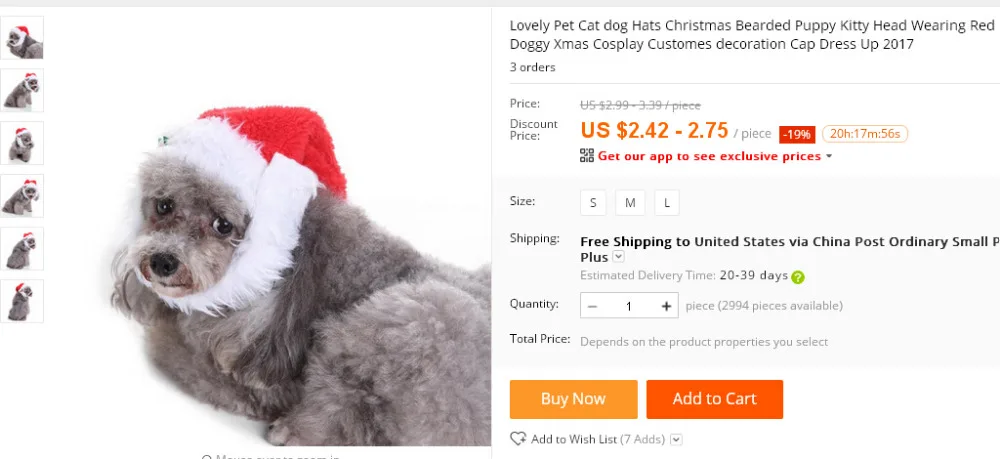Select the third product thumbnail
Viewport: 1000px width, 459px height.
pos(21,143)
